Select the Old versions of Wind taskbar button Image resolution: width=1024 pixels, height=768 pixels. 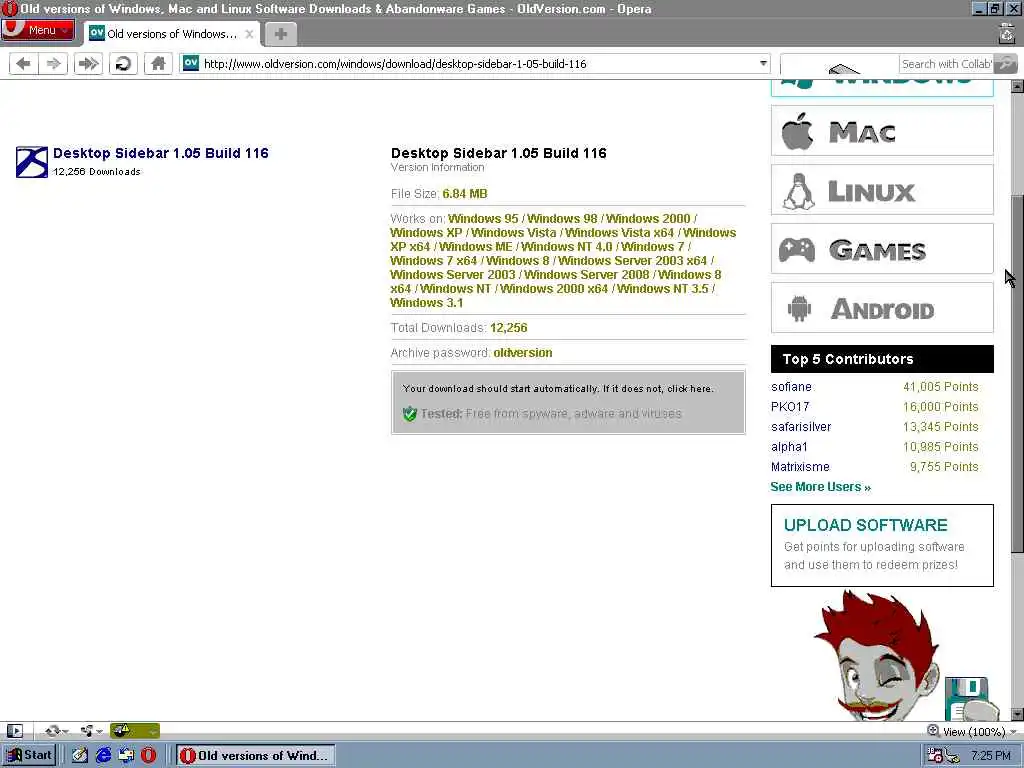(256, 755)
